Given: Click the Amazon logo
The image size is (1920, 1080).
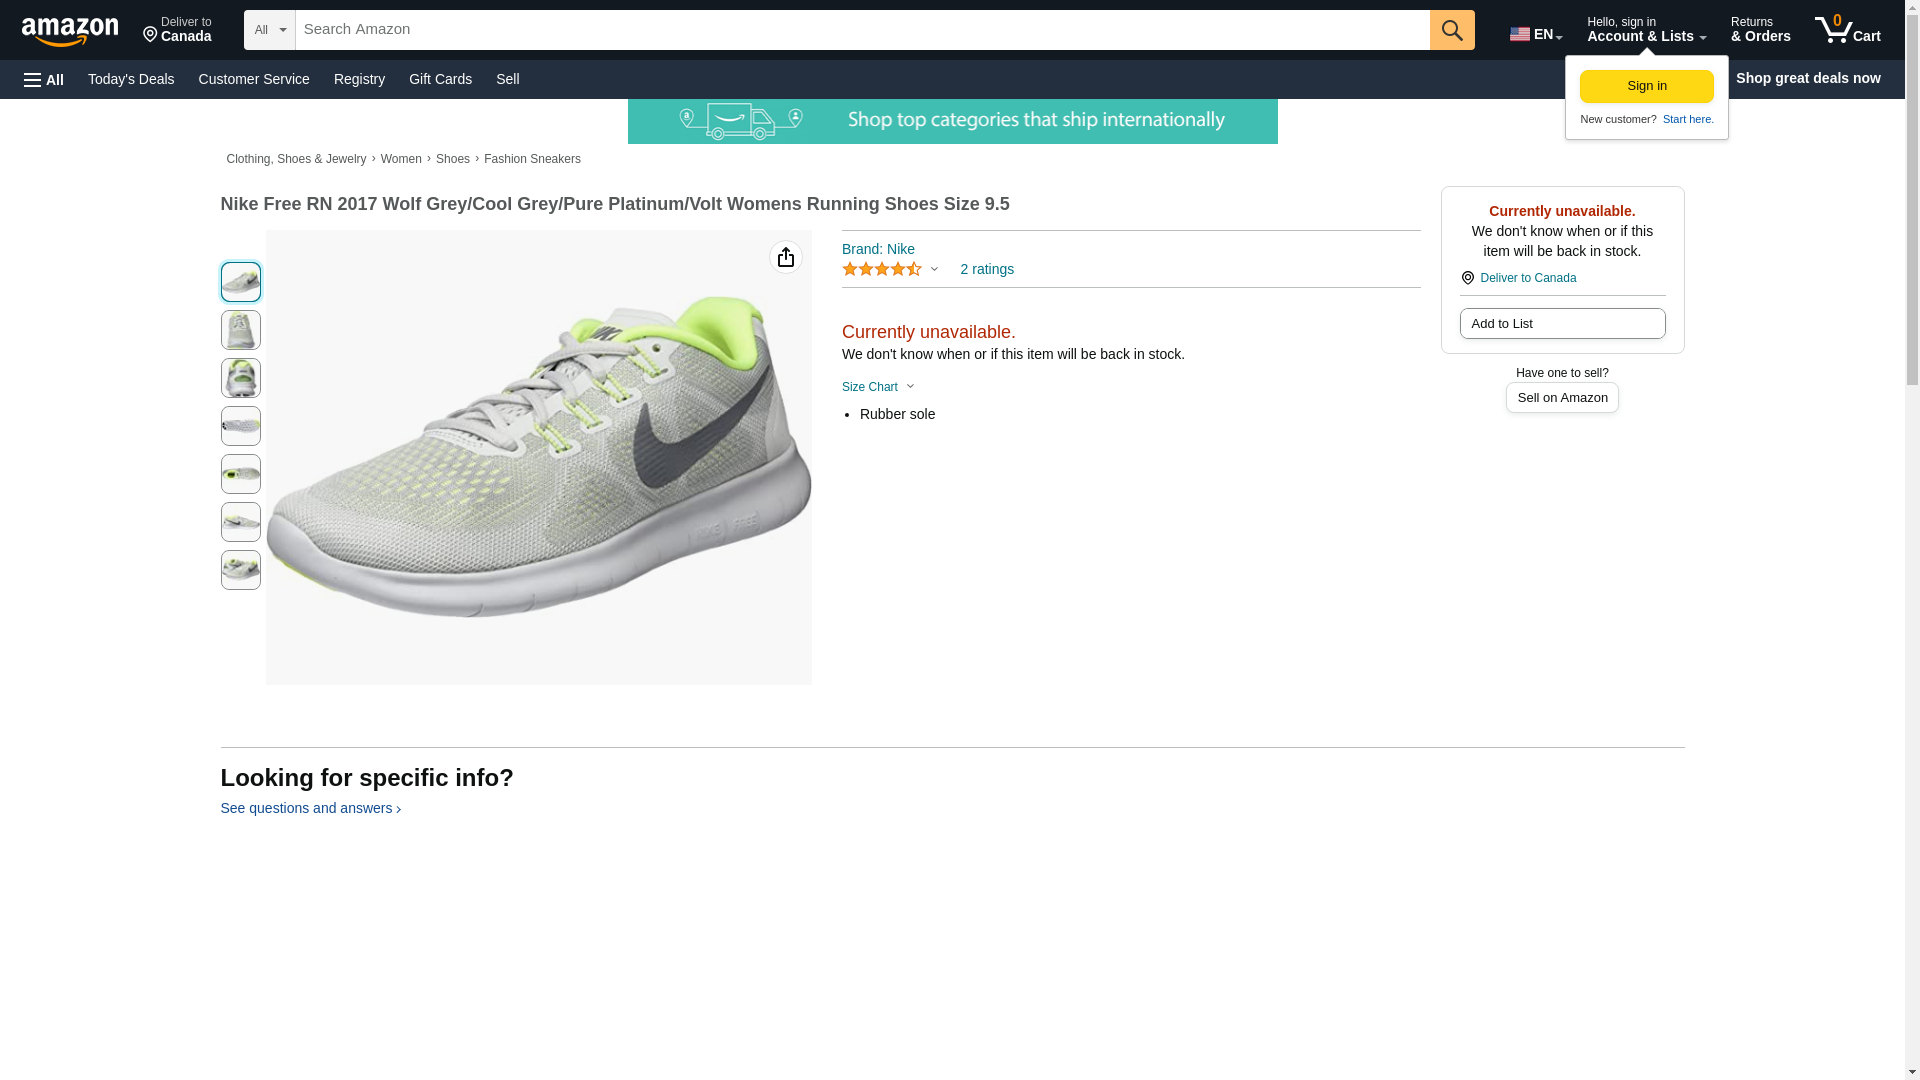Looking at the screenshot, I should 70,32.
